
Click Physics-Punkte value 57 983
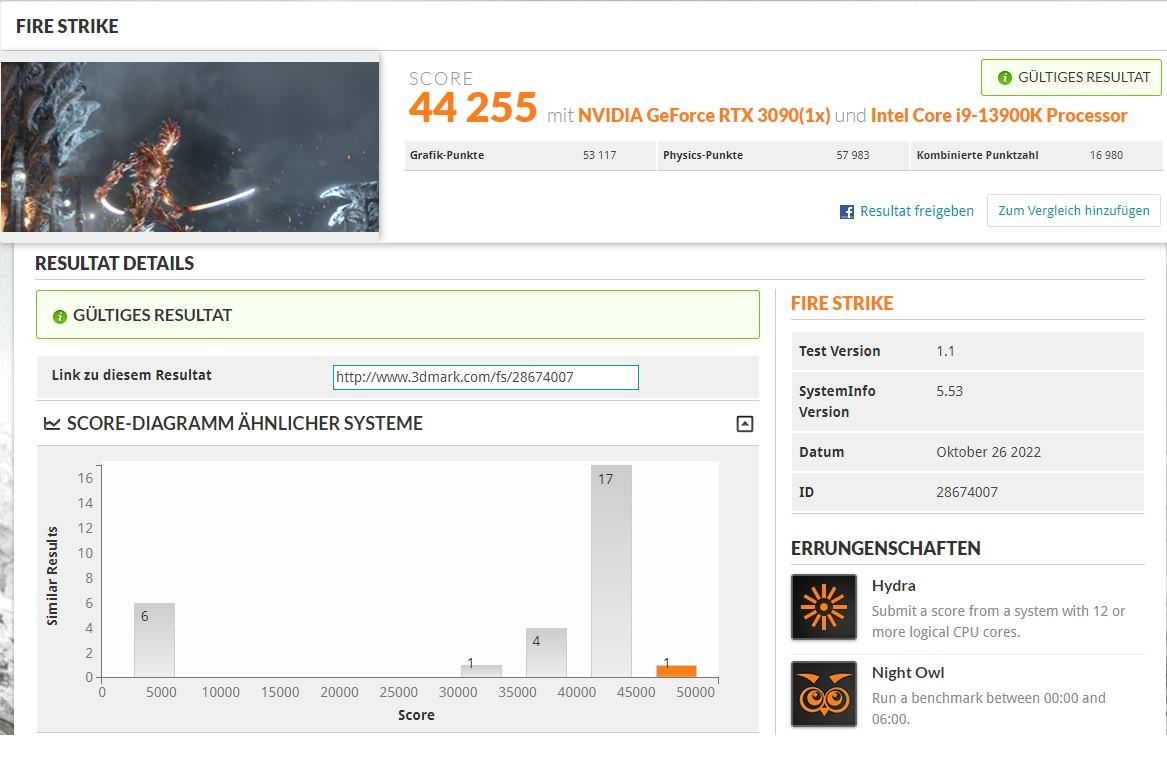tap(852, 155)
